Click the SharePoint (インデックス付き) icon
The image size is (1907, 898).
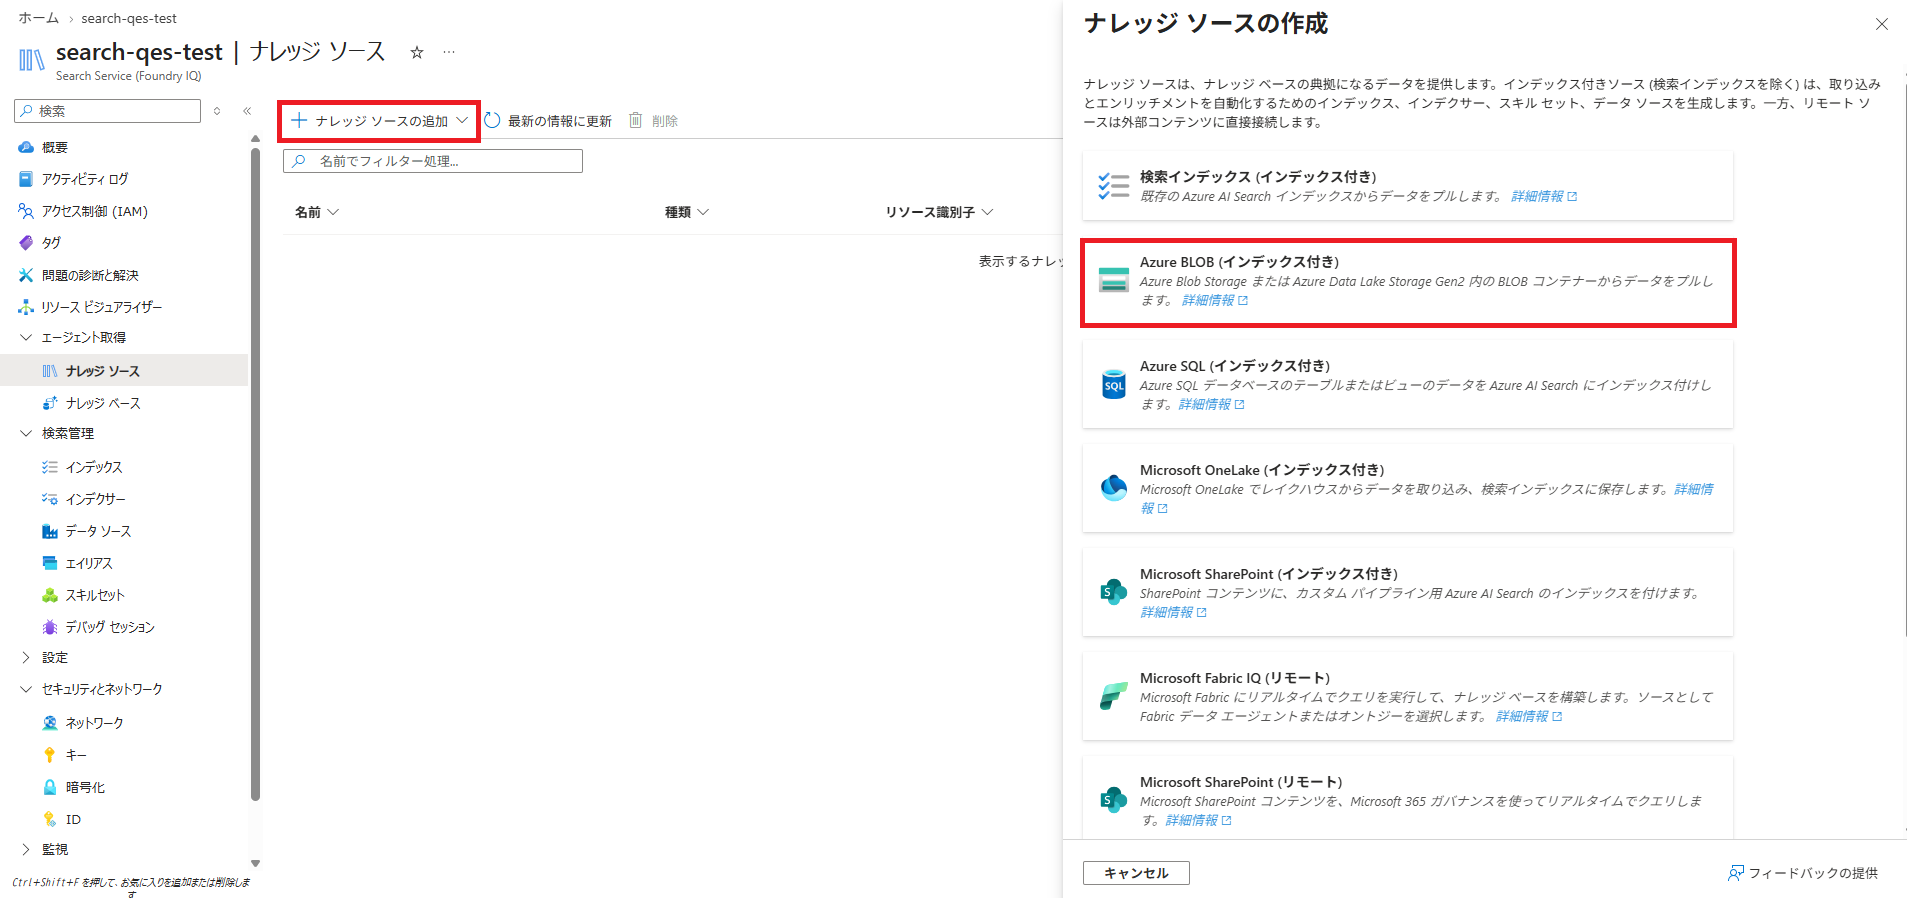click(1114, 592)
